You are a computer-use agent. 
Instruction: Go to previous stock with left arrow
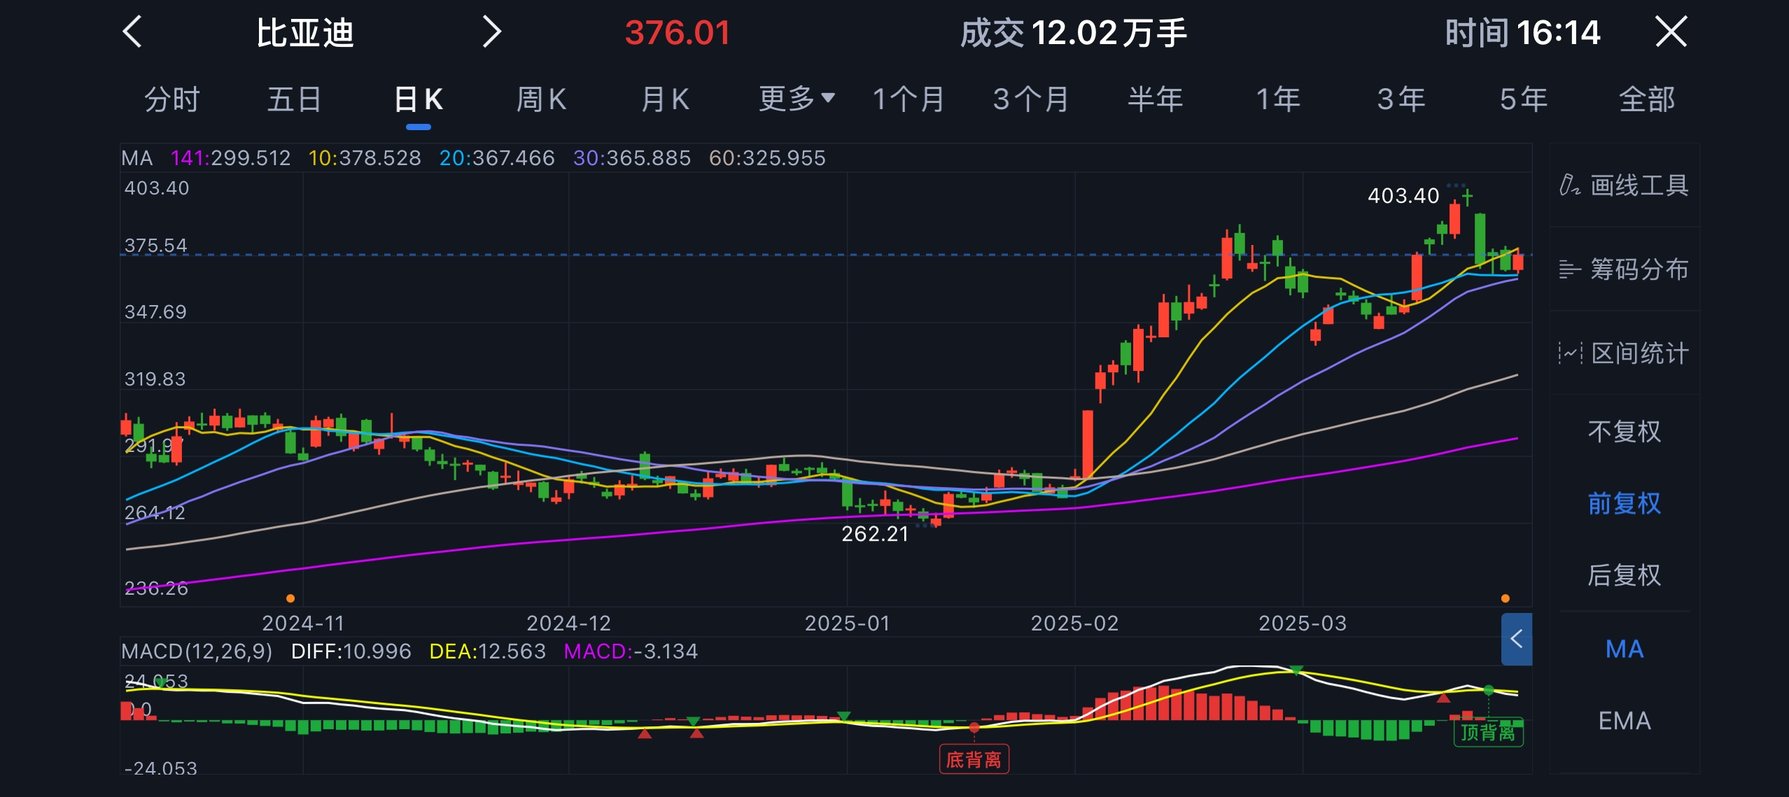pyautogui.click(x=132, y=32)
